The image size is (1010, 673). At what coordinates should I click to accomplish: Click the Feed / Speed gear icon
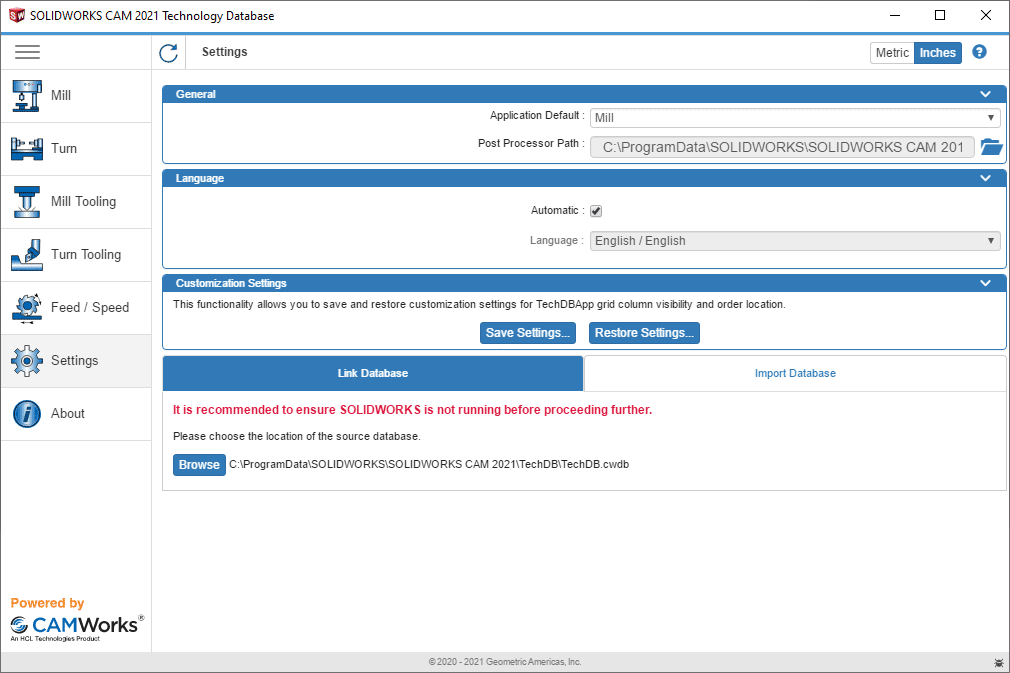26,308
